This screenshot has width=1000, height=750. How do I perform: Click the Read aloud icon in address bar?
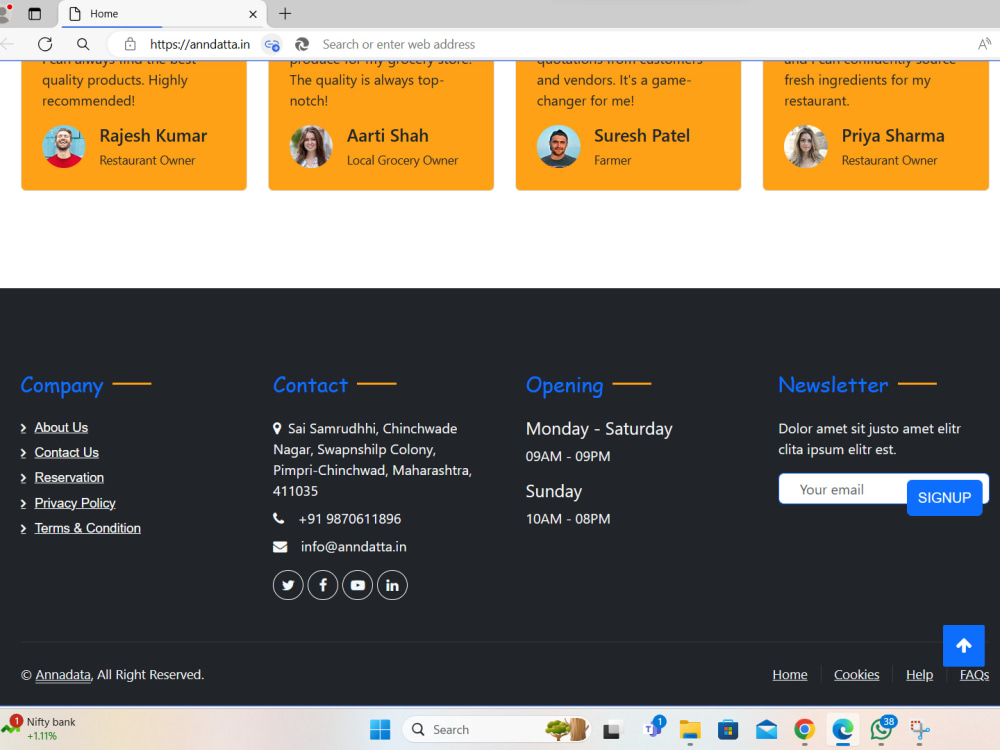pos(984,44)
